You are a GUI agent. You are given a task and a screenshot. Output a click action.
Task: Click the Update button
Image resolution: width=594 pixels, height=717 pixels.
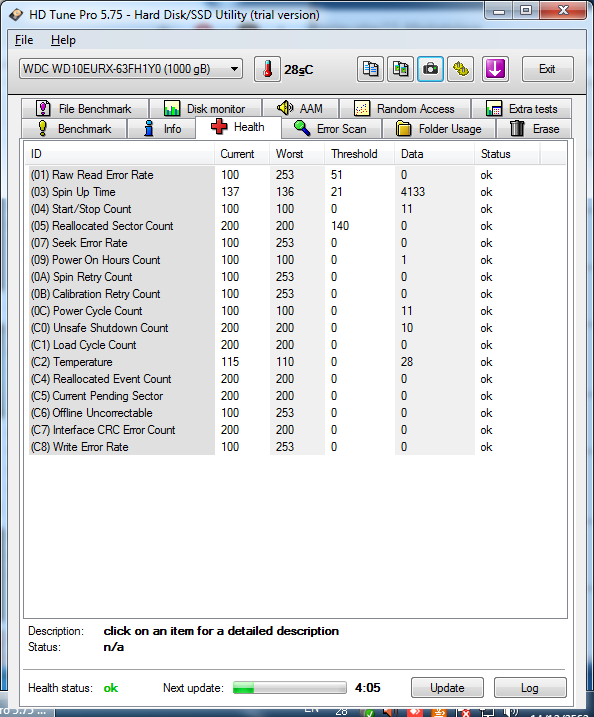coord(447,688)
